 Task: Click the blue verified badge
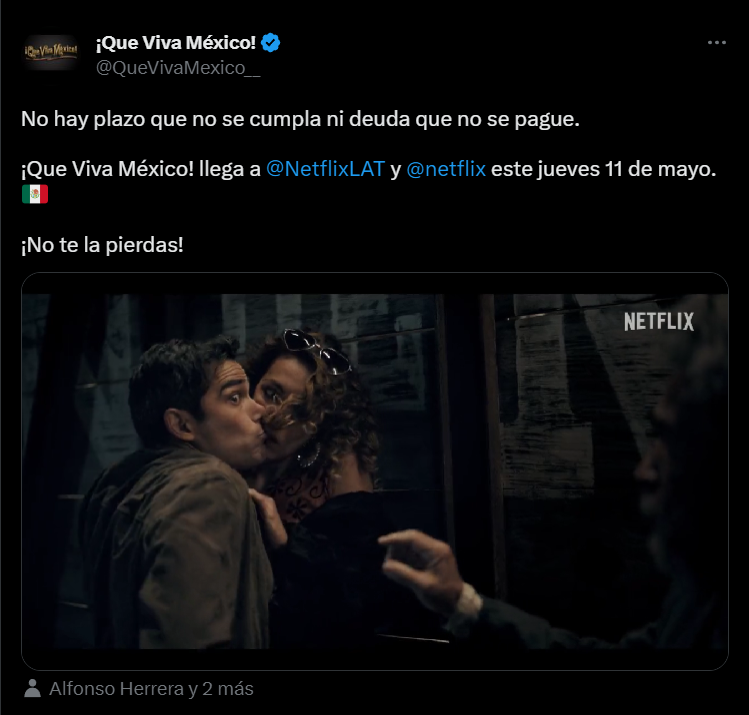click(271, 43)
